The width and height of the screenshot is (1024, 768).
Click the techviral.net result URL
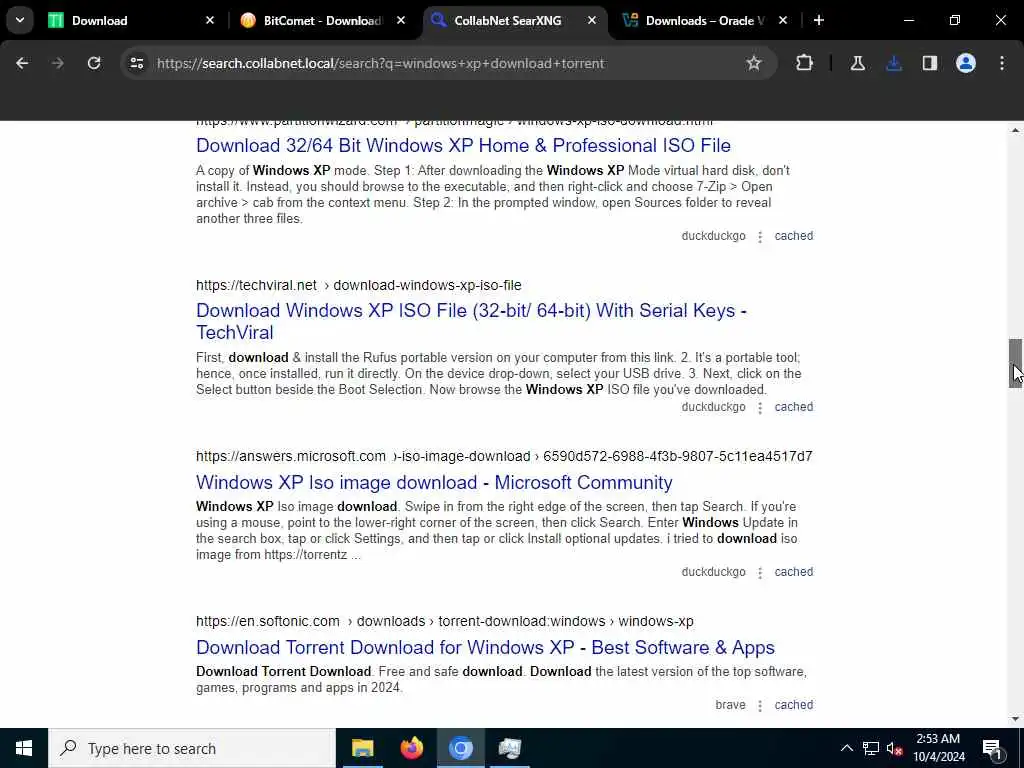coord(359,285)
